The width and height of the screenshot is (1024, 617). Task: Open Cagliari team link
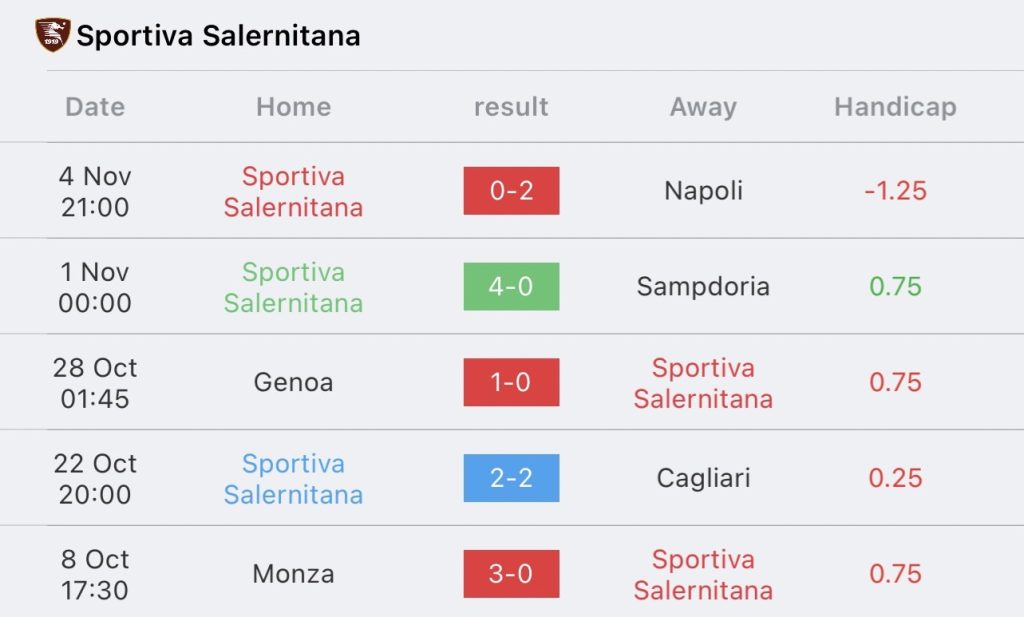(x=703, y=479)
